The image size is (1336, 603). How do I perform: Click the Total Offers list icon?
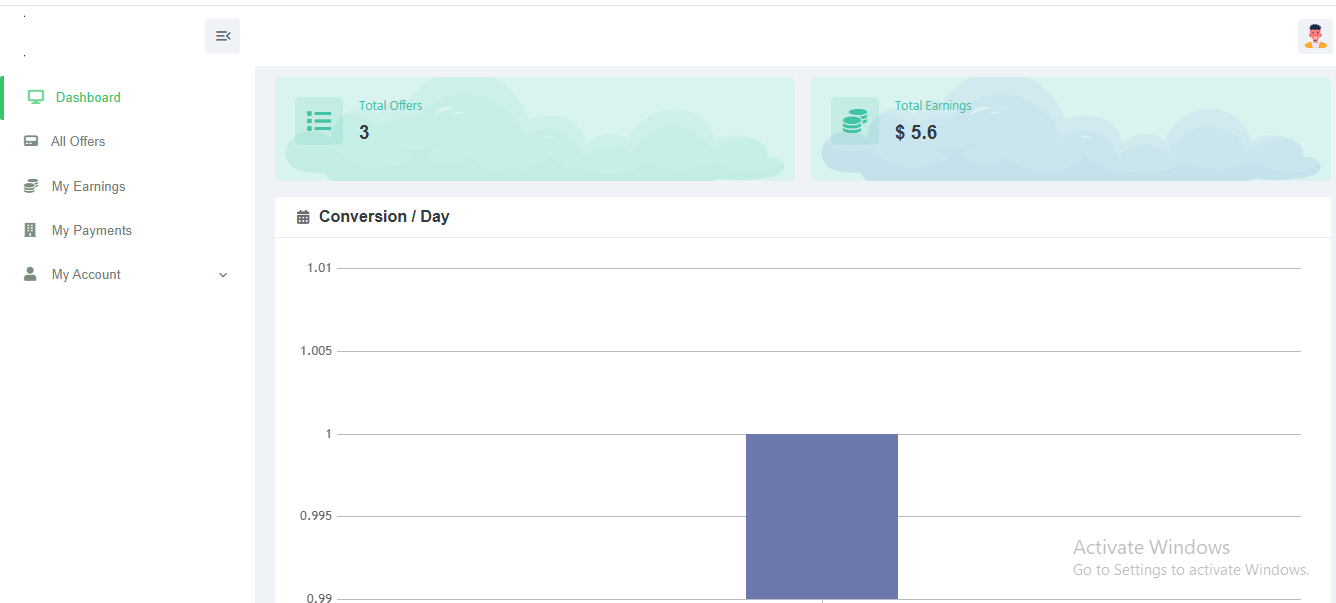click(319, 121)
